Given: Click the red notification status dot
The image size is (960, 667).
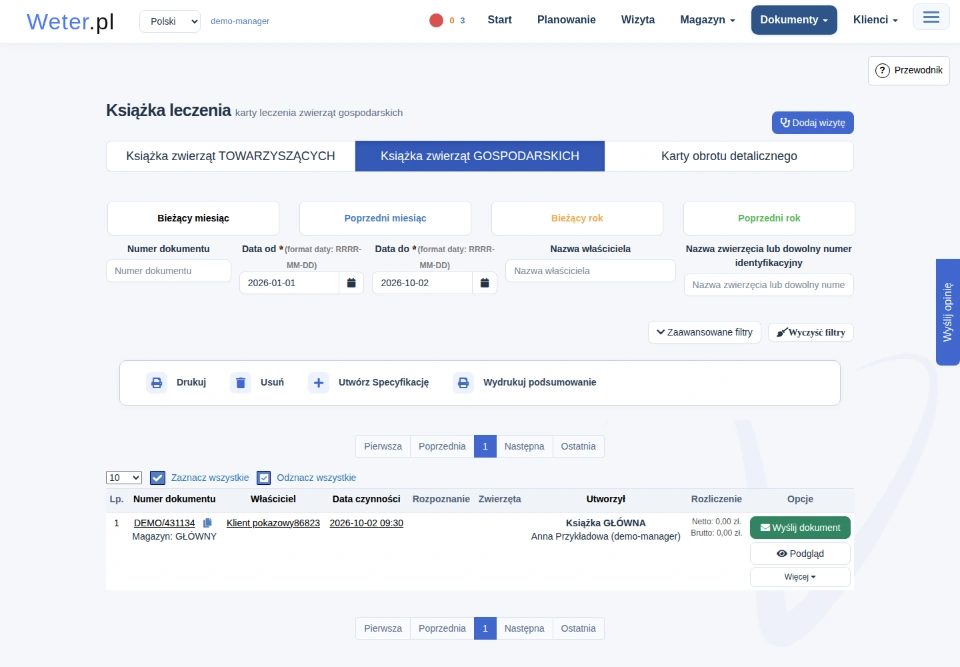Looking at the screenshot, I should pos(436,20).
